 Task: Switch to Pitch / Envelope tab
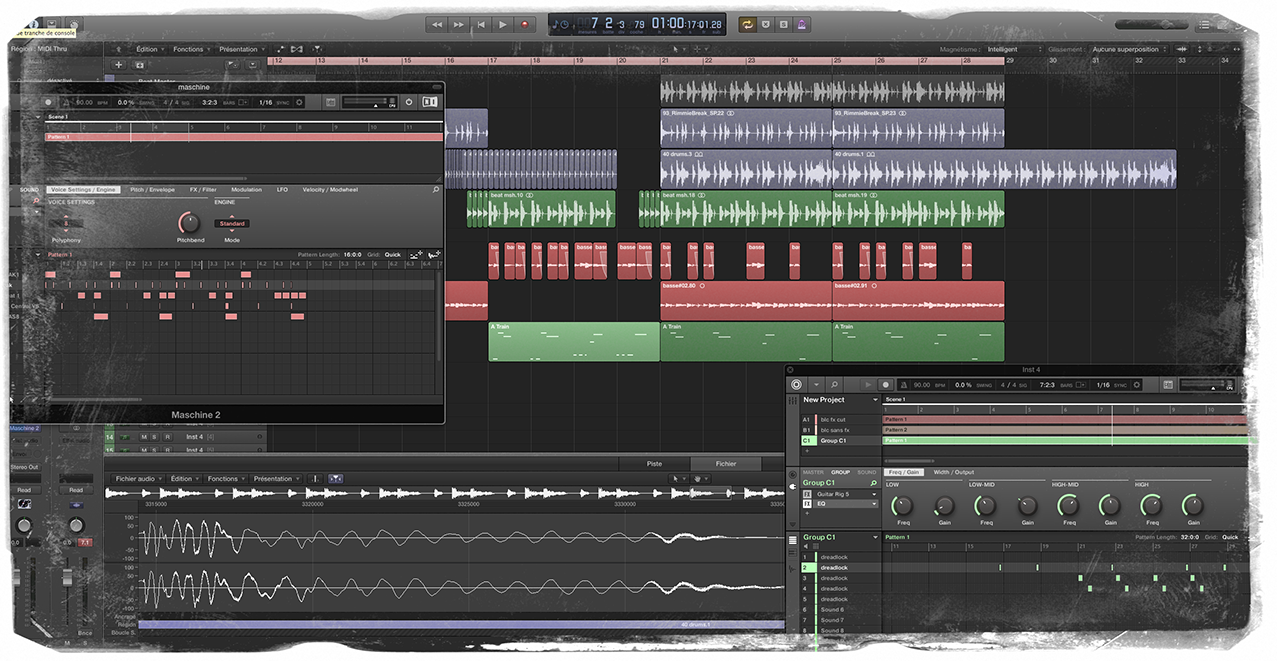coord(153,189)
